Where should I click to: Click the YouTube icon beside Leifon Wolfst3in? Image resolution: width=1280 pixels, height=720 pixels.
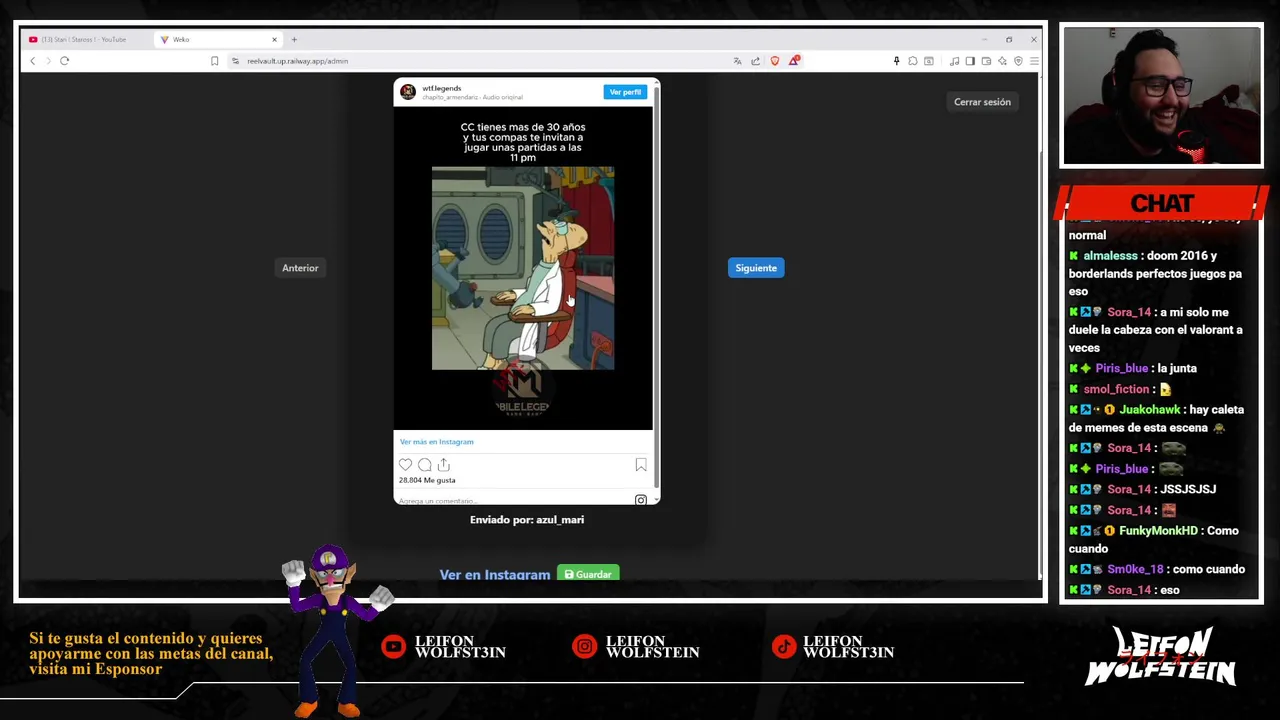coord(394,647)
